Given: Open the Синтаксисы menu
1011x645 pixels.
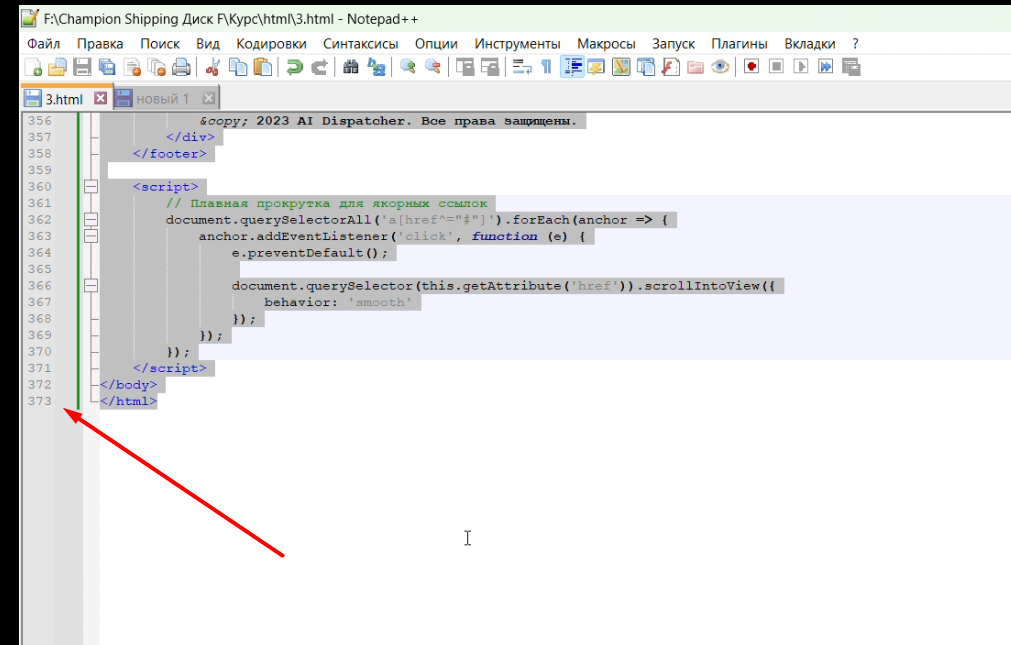Looking at the screenshot, I should click(x=360, y=44).
